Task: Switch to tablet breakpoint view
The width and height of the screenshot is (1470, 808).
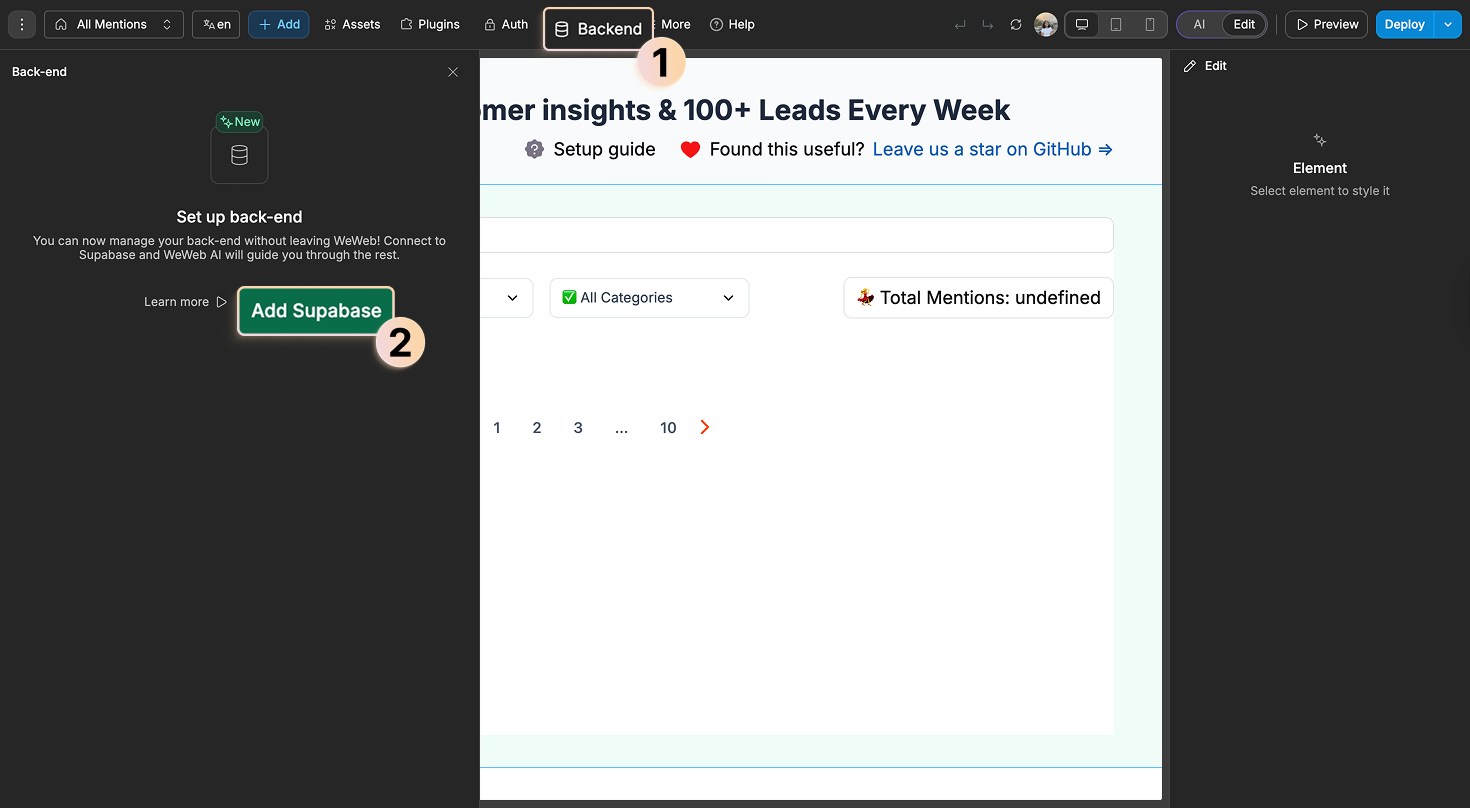Action: [x=1115, y=23]
